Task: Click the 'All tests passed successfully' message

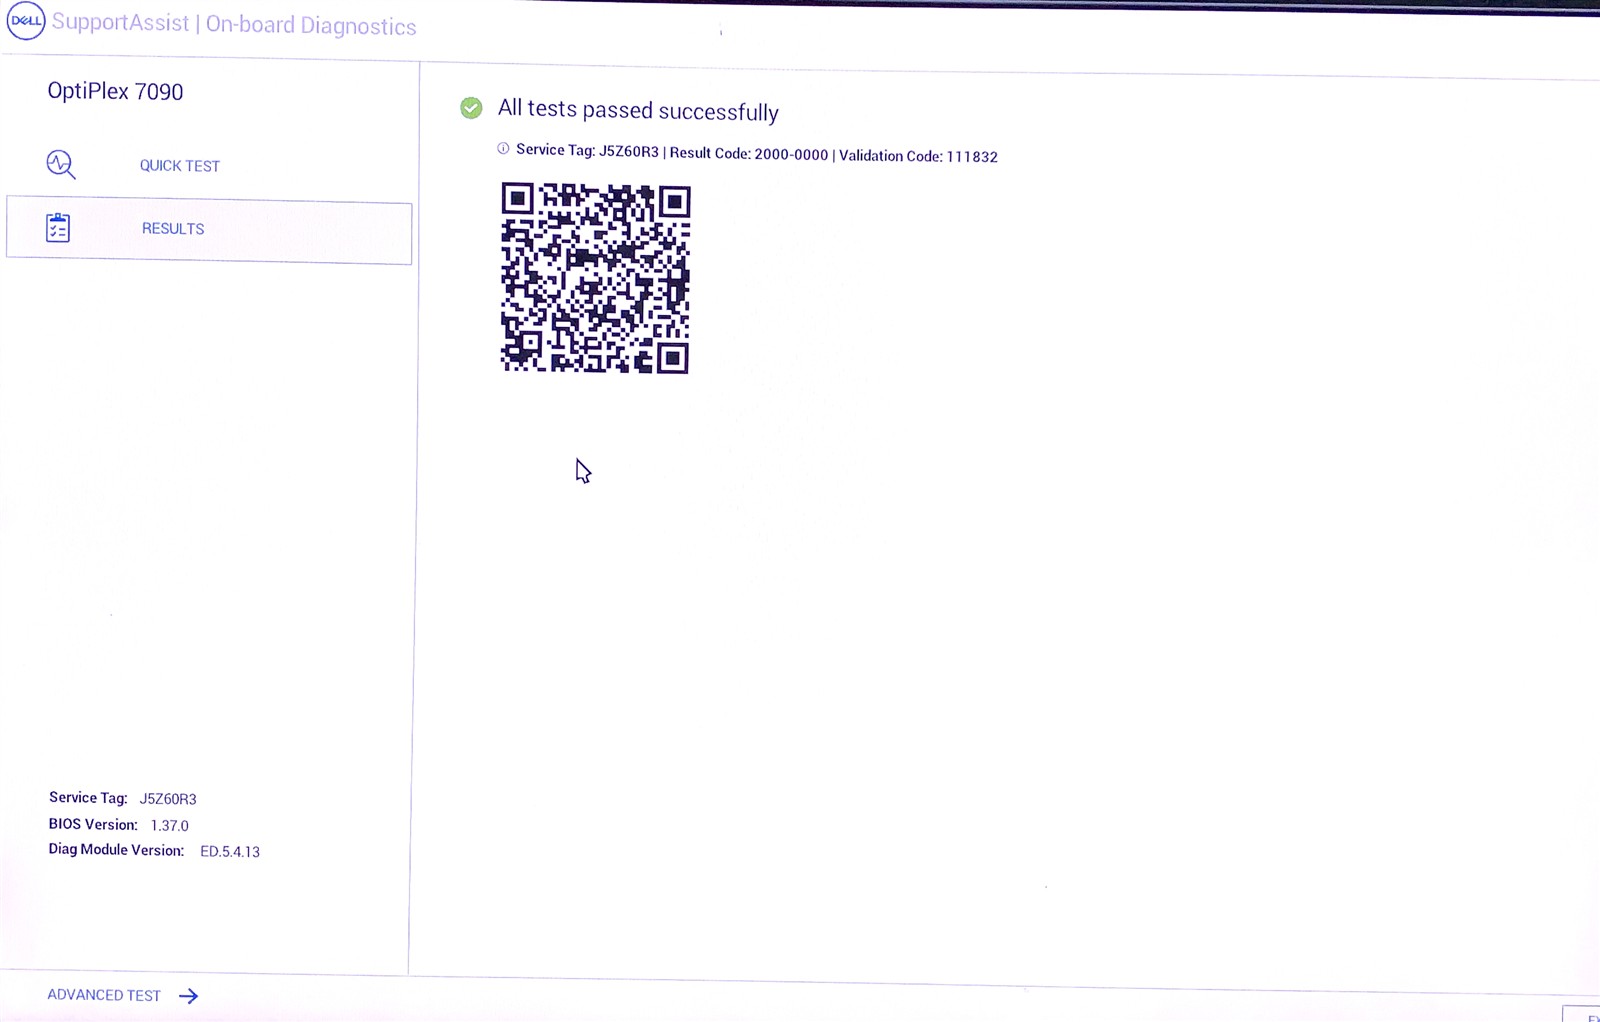Action: tap(638, 110)
